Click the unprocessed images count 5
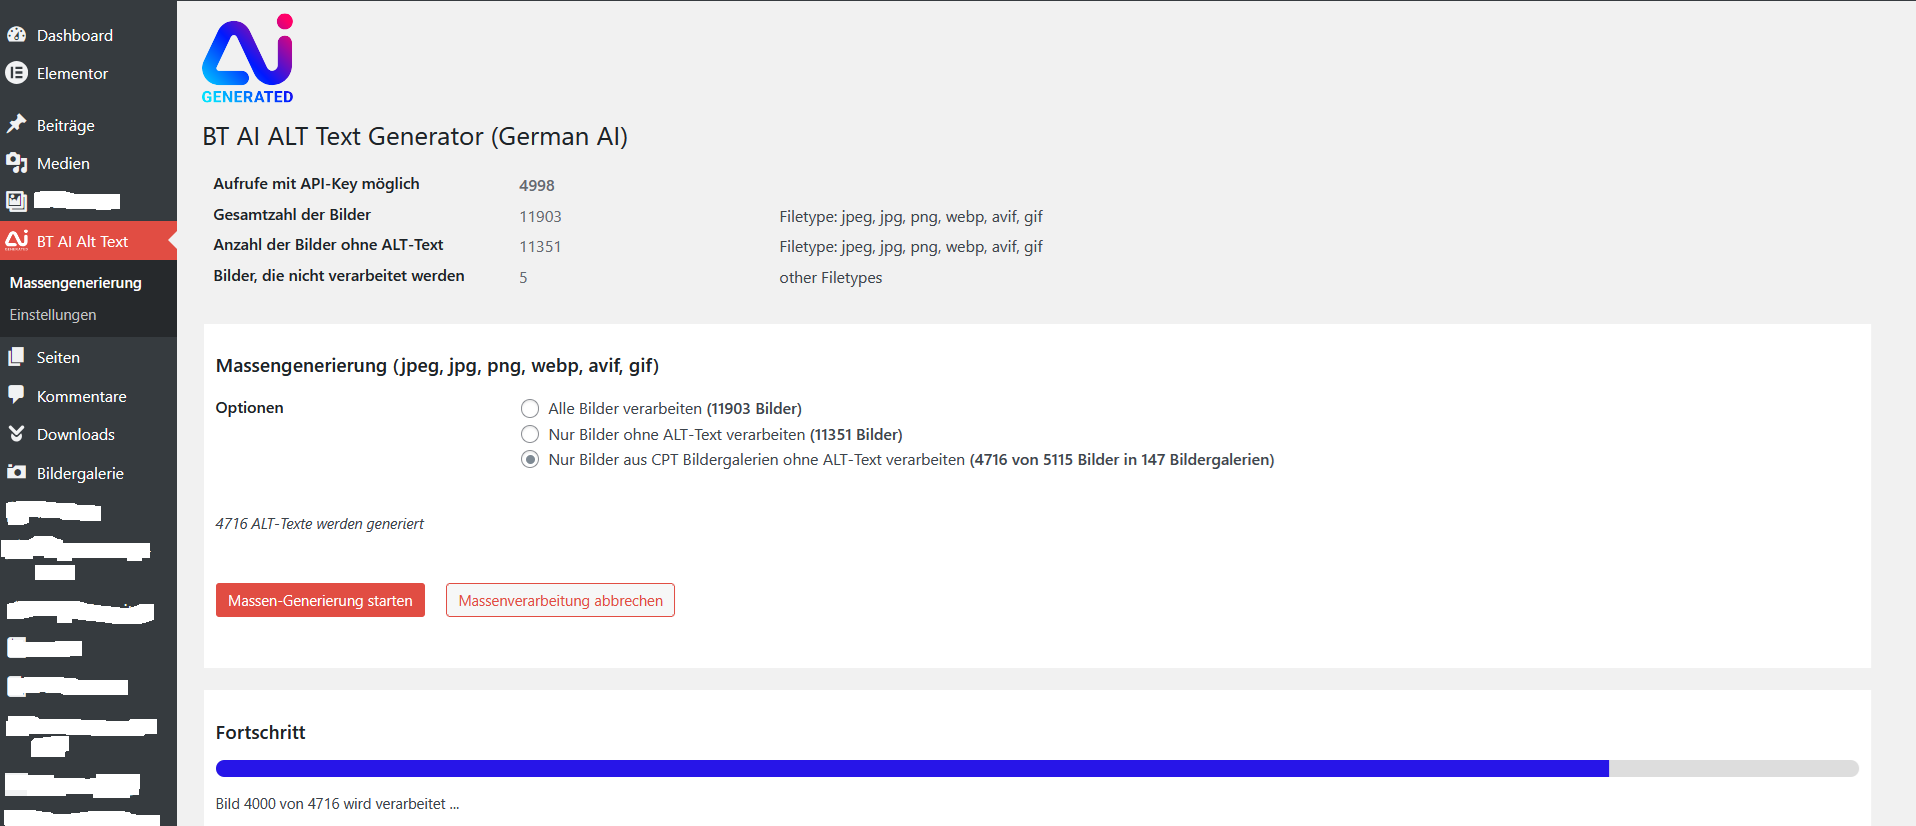The height and width of the screenshot is (826, 1916). 523,277
